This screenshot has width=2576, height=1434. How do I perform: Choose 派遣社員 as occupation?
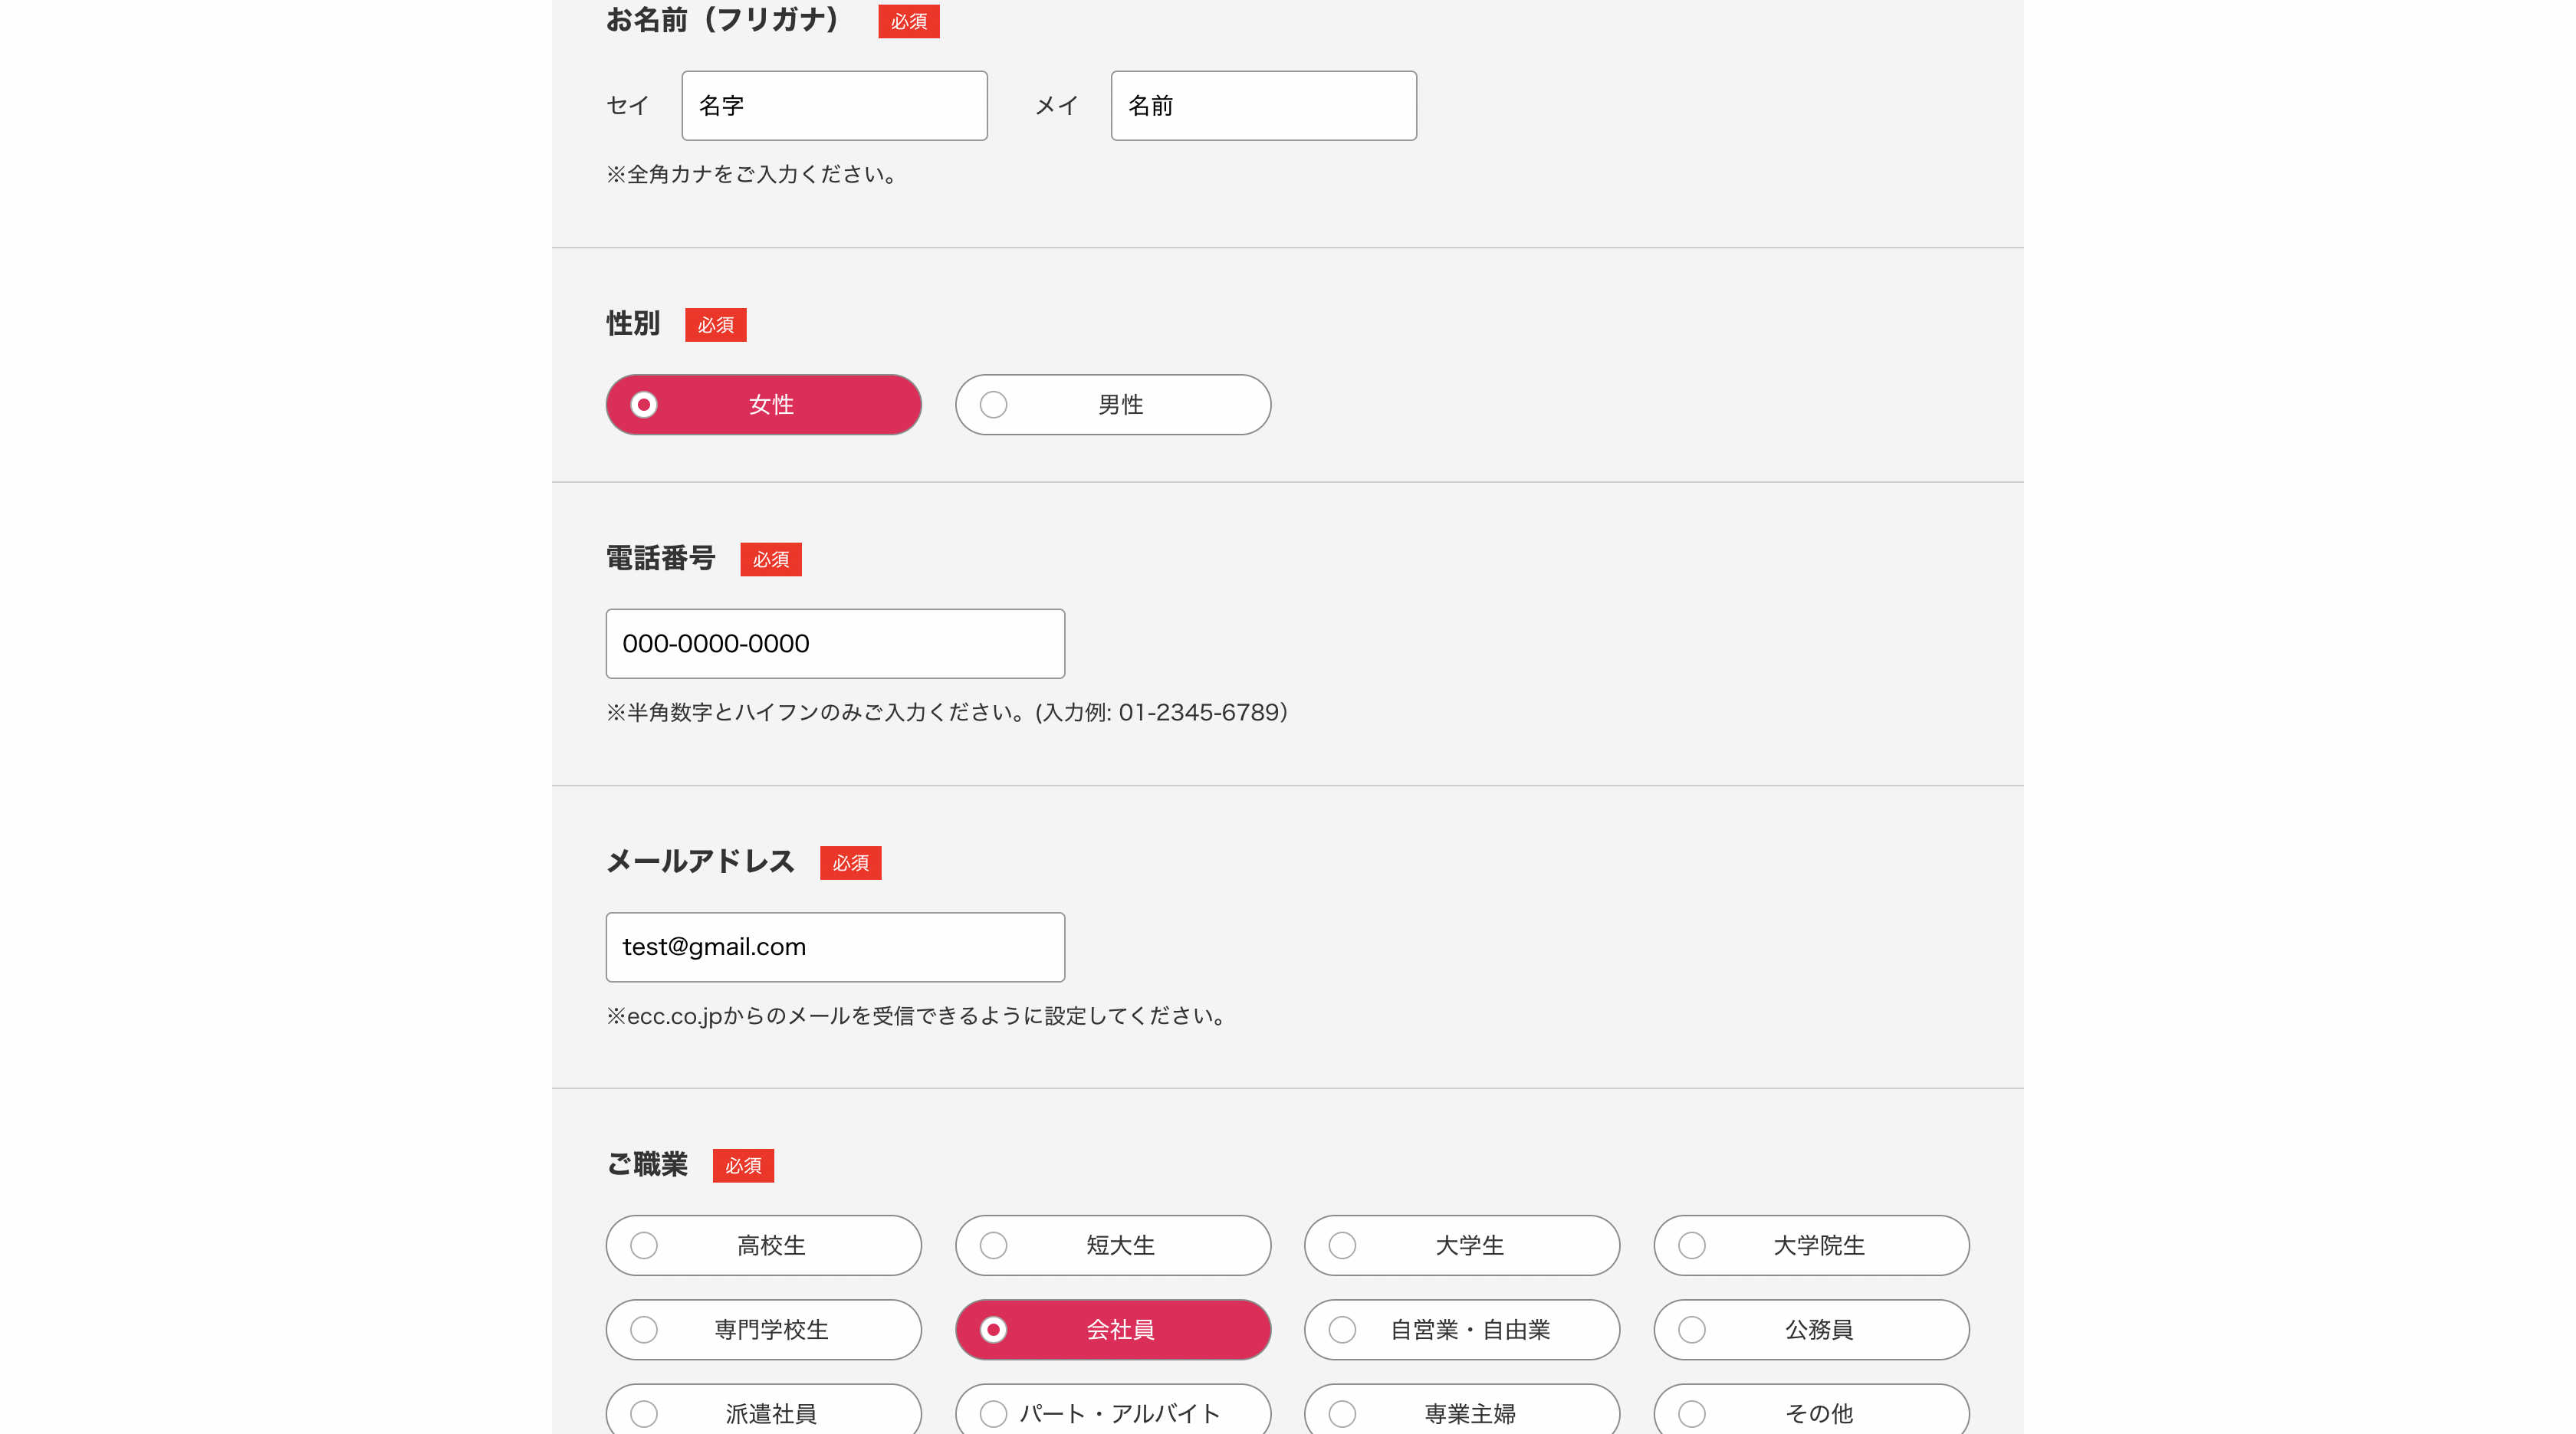click(763, 1410)
